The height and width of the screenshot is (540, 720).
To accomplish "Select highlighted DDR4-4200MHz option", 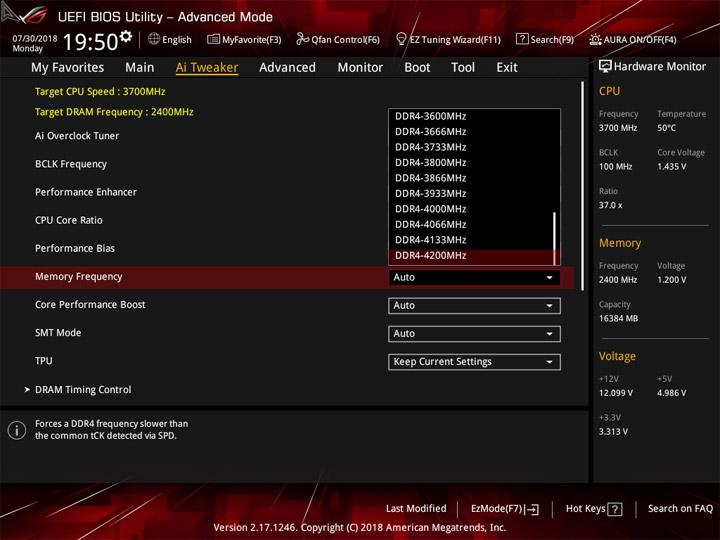I will 471,256.
